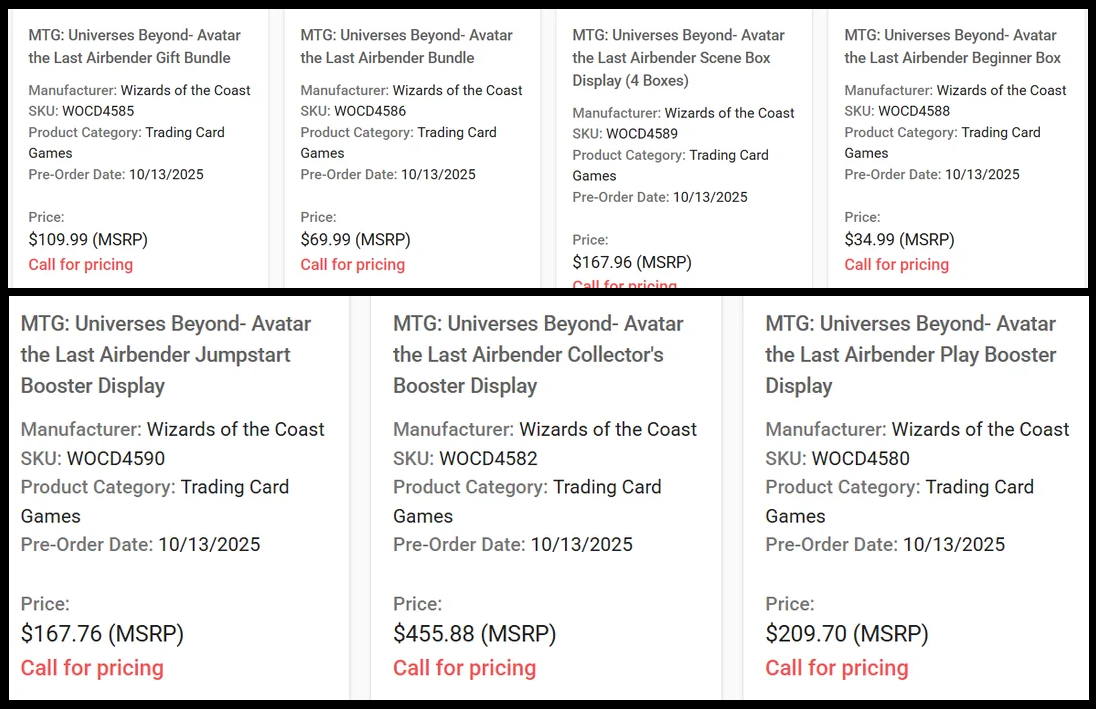Viewport: 1096px width, 709px height.
Task: Click the $209.70 MSRP price
Action: click(847, 633)
